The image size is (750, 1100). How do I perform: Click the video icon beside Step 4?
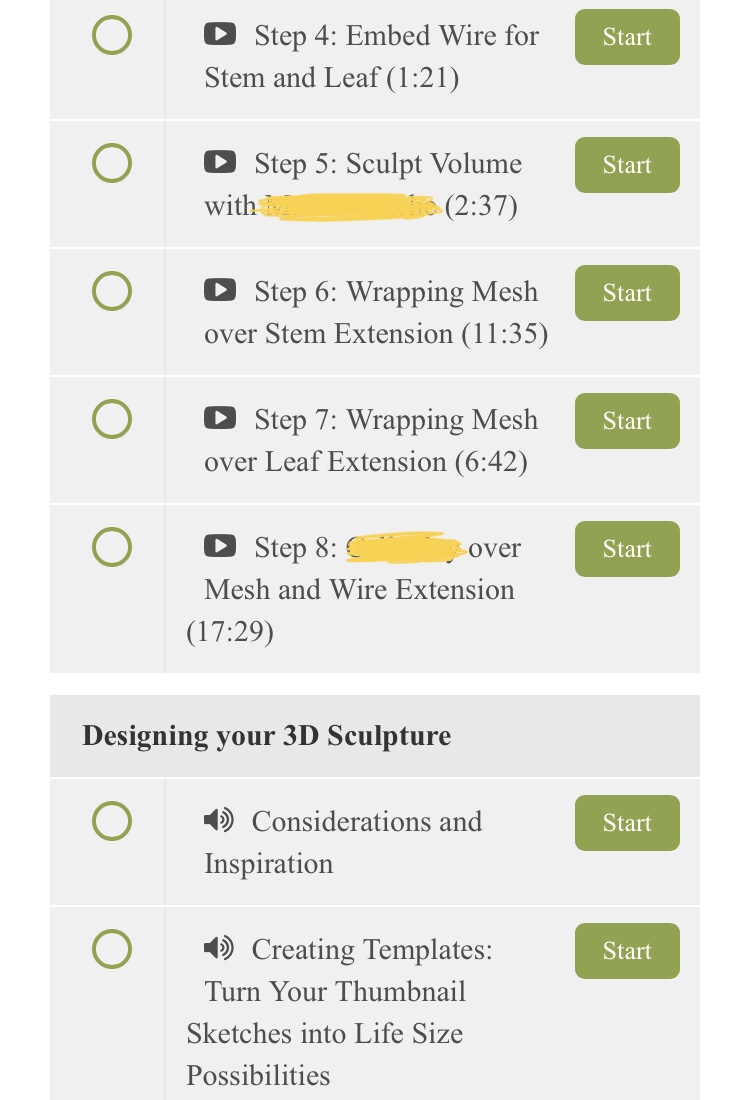[220, 33]
